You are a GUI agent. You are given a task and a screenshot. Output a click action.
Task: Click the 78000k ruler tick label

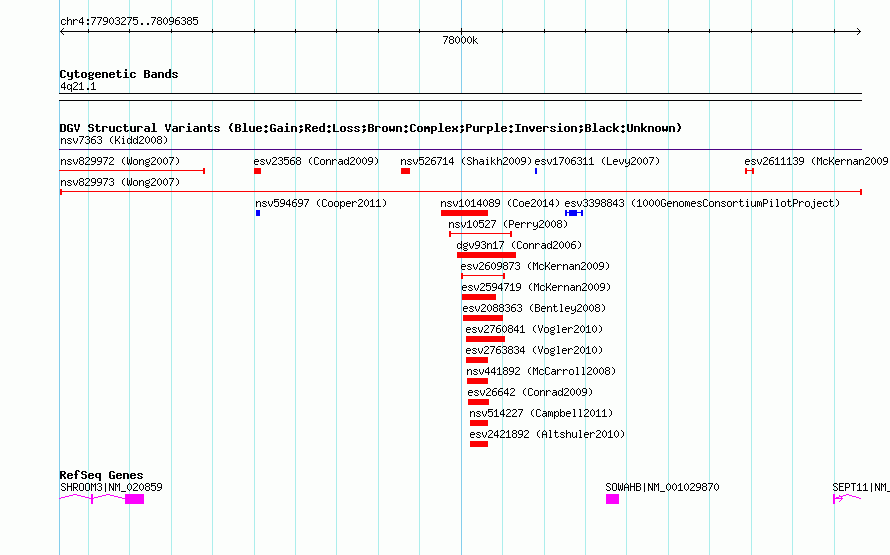[460, 40]
